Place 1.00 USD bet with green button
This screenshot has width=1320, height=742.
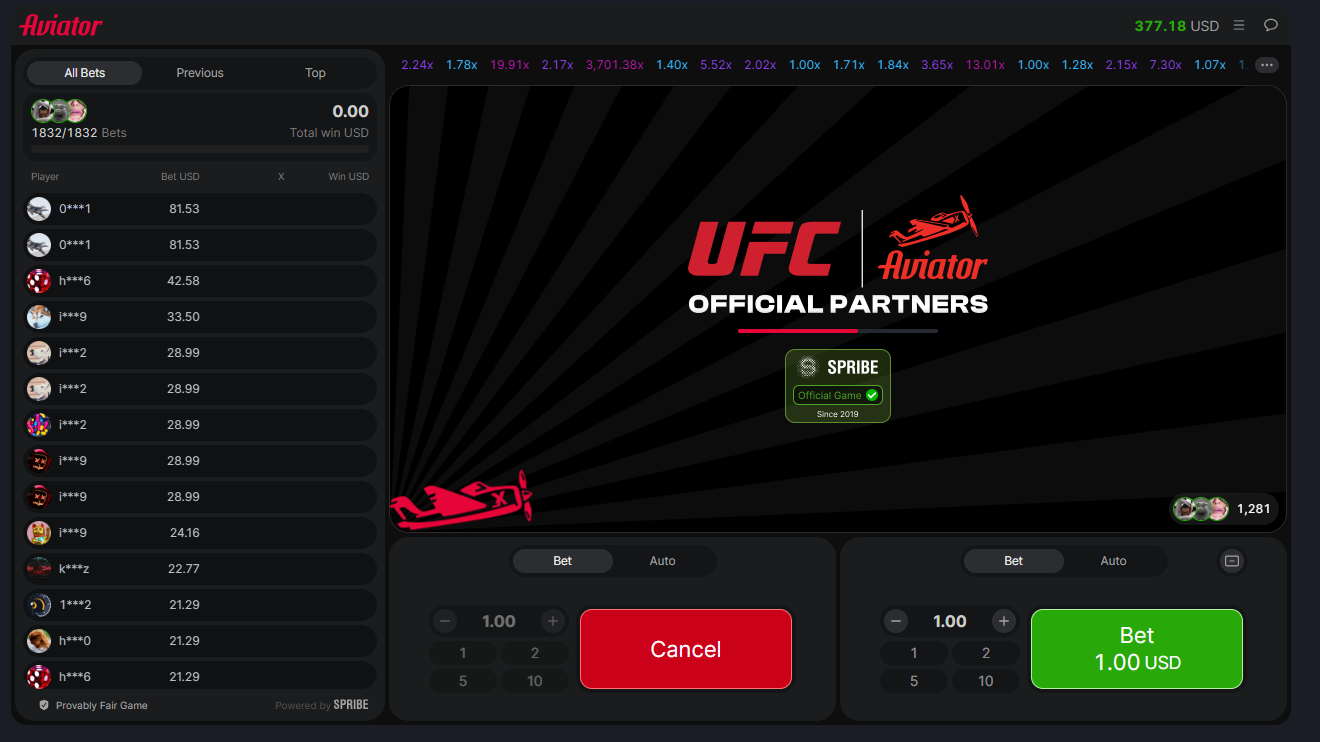click(1137, 649)
